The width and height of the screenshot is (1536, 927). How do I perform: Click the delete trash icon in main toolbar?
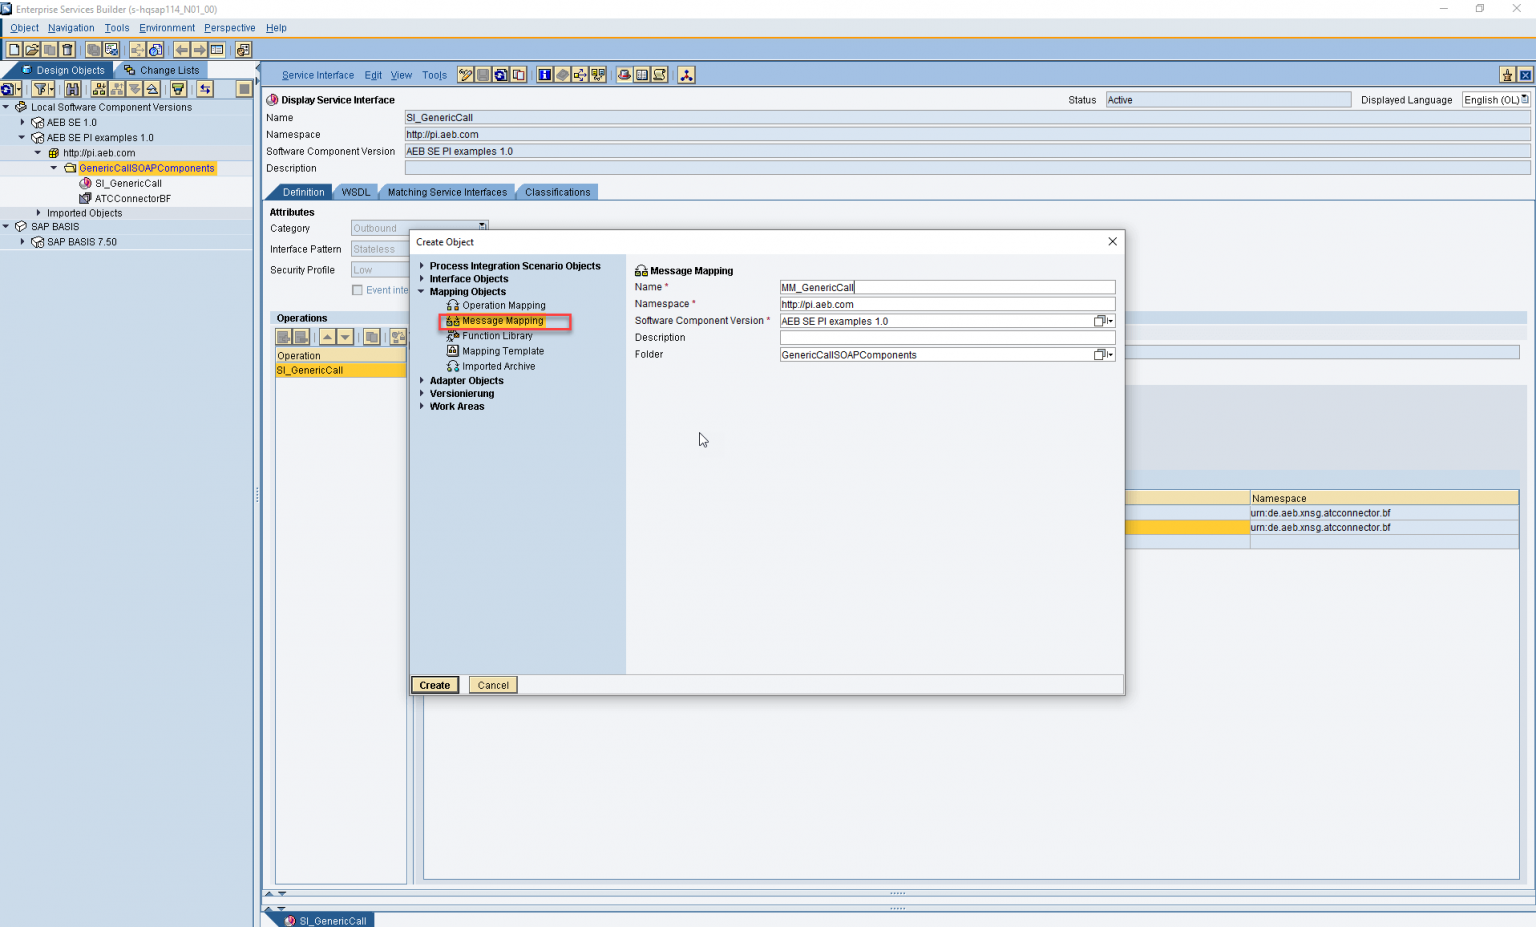[66, 47]
